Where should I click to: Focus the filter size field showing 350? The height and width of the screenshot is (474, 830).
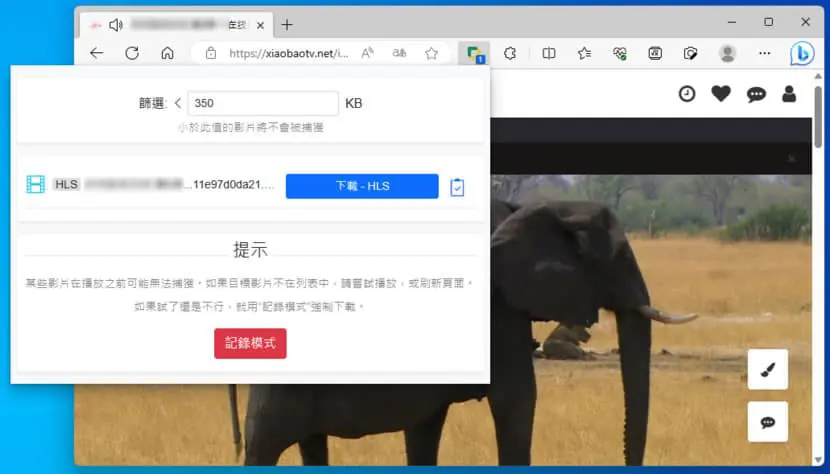263,103
